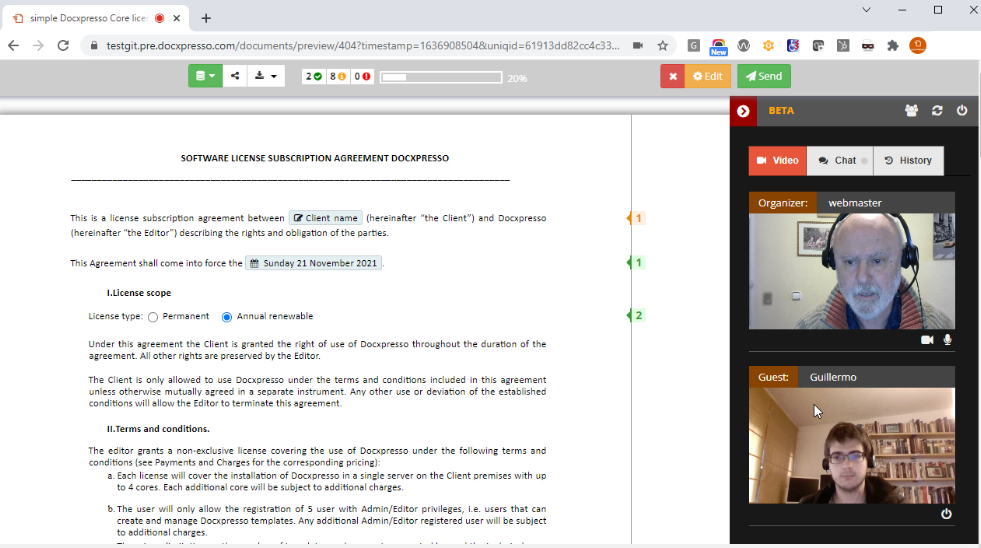Select the Annual renewable radio button
Viewport: 981px width, 548px height.
tap(226, 317)
